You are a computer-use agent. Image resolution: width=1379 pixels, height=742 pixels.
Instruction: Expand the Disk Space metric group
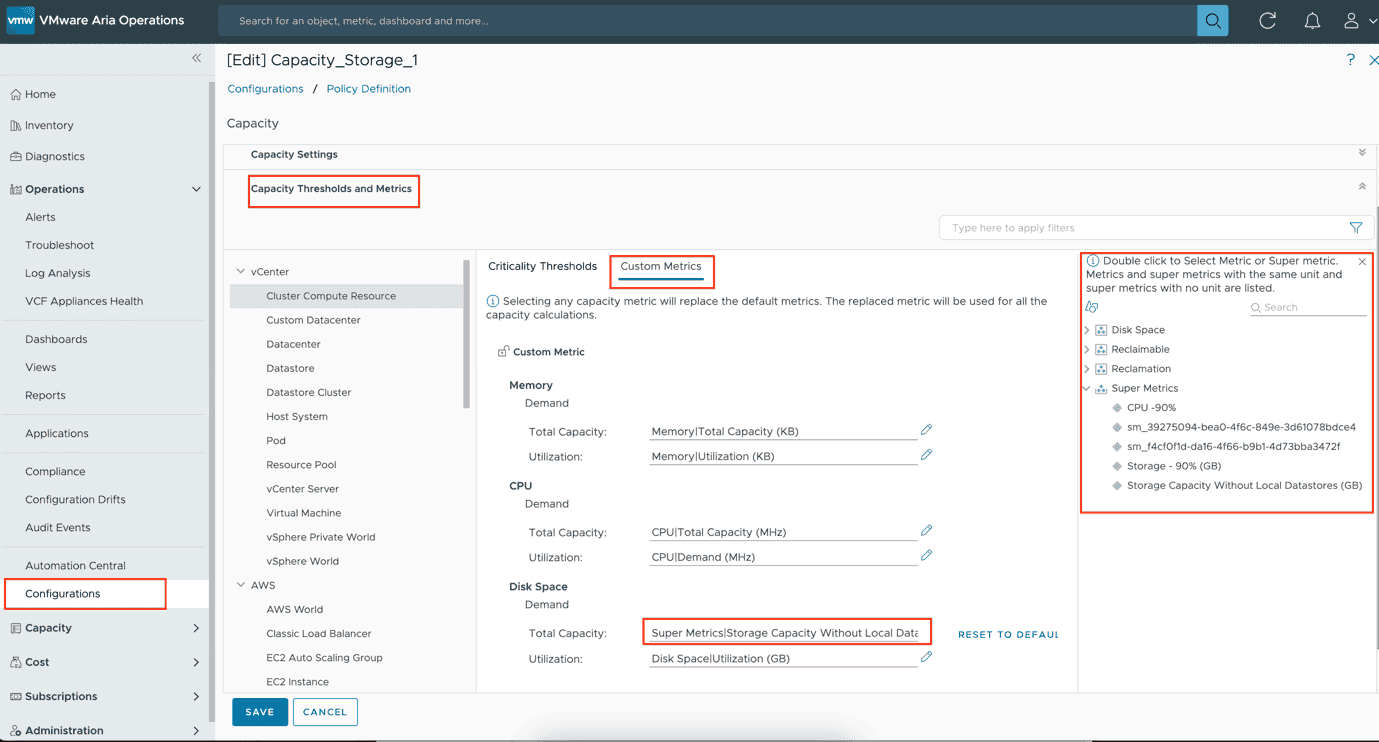(x=1087, y=330)
